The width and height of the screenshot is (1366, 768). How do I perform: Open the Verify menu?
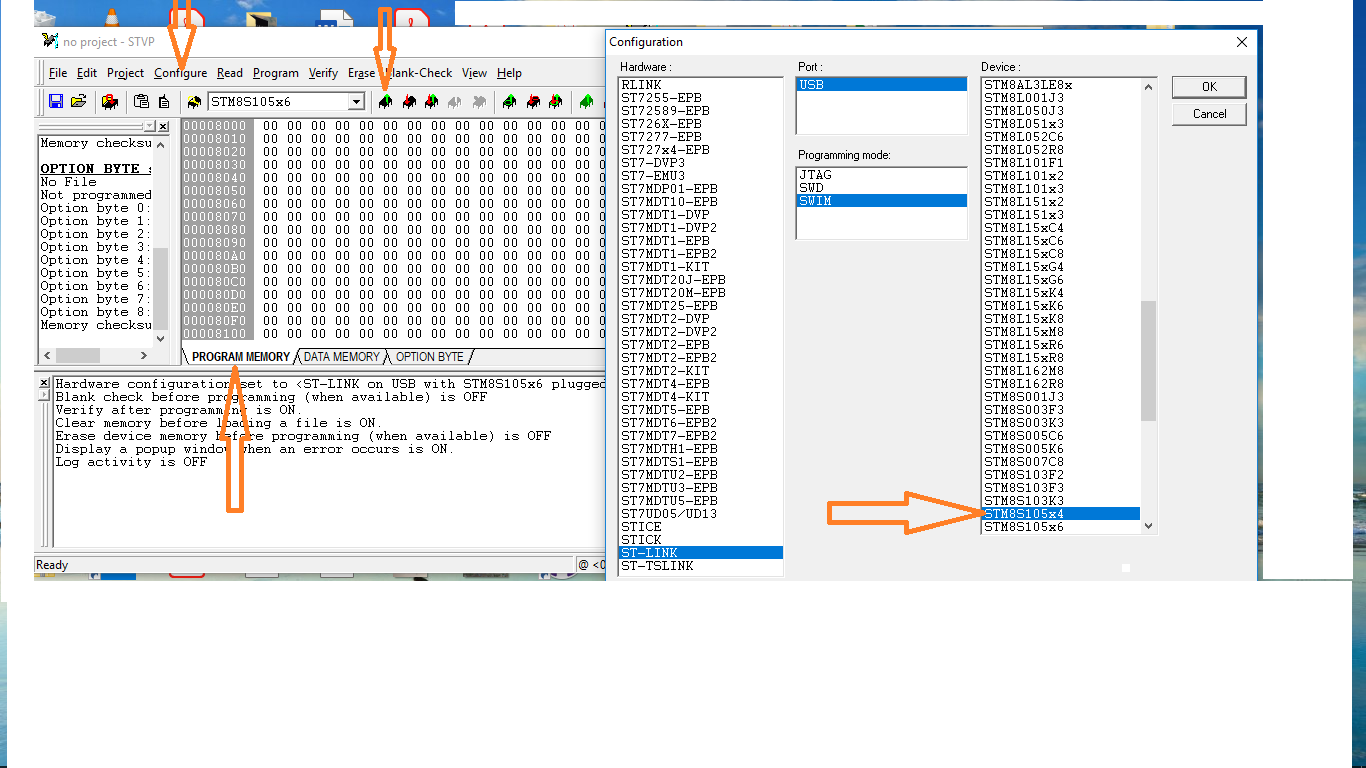[323, 73]
